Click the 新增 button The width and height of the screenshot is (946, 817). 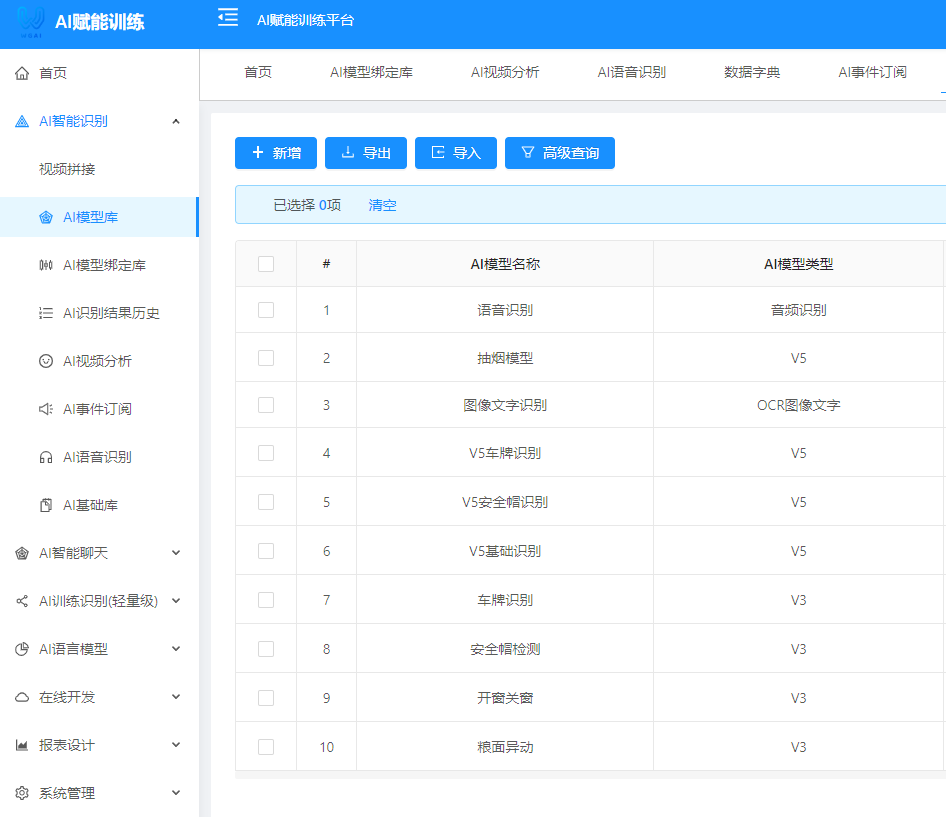[275, 153]
